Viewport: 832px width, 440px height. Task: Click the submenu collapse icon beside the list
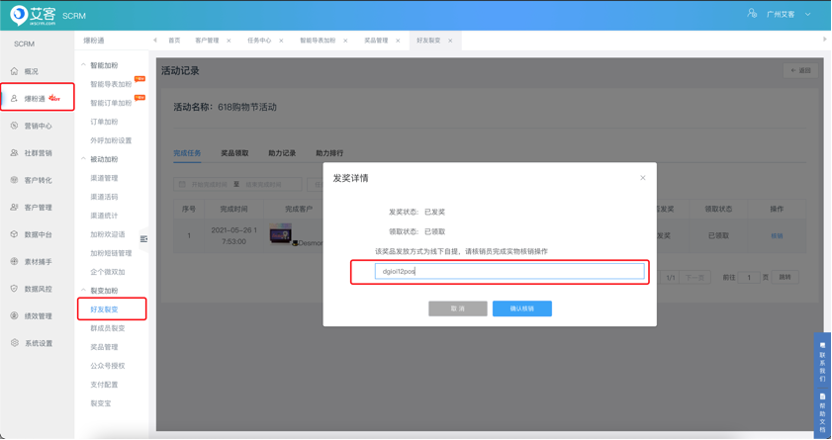tap(143, 238)
